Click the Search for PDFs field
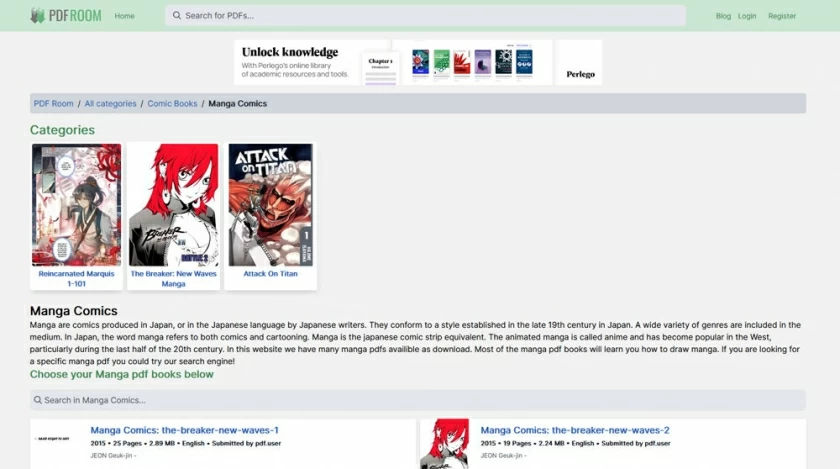Image resolution: width=840 pixels, height=469 pixels. click(425, 16)
